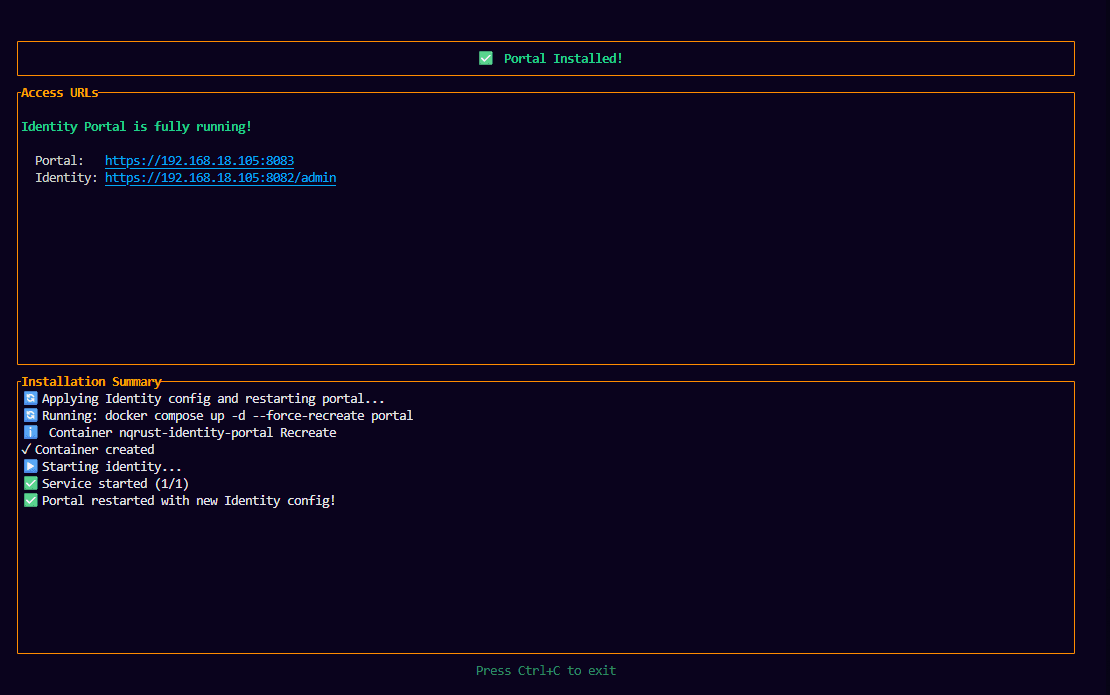
Task: Click the 'Identity:' label
Action: 67,178
